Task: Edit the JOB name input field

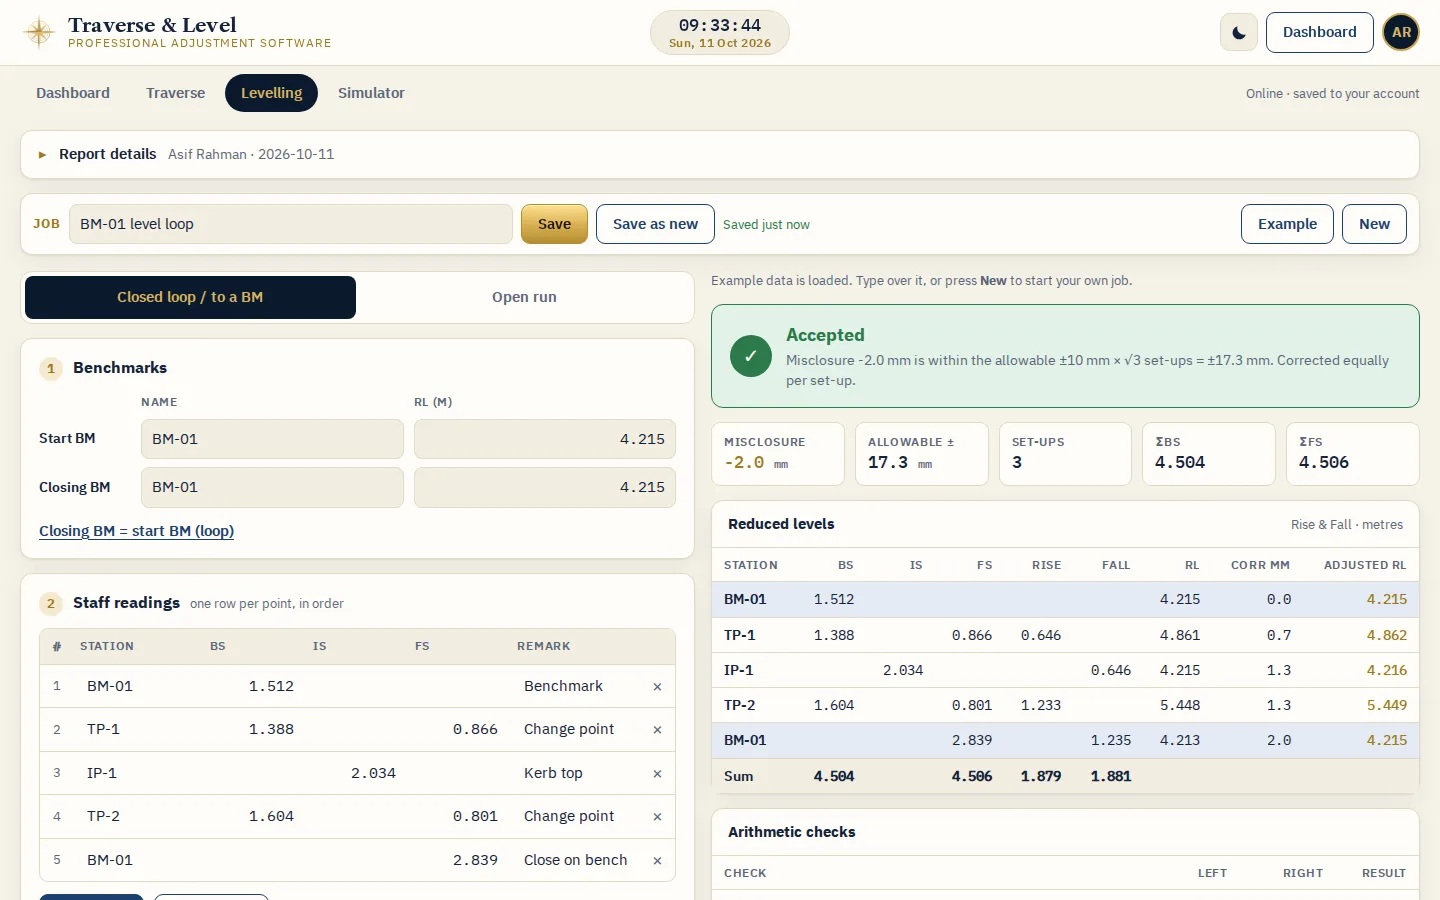Action: coord(290,224)
